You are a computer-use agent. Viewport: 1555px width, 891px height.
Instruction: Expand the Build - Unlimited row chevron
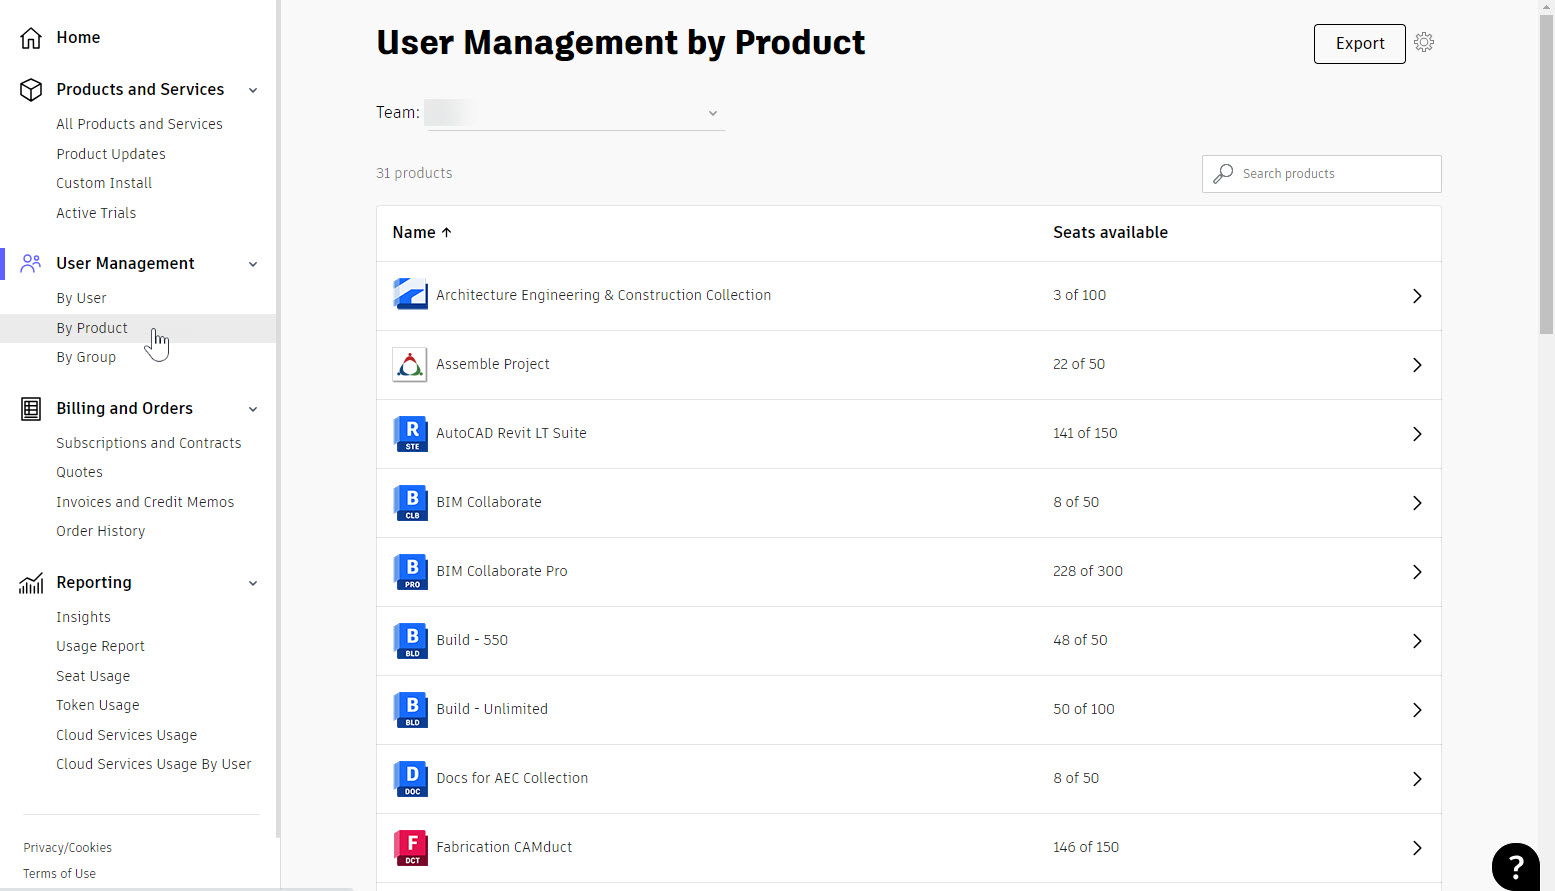point(1417,710)
